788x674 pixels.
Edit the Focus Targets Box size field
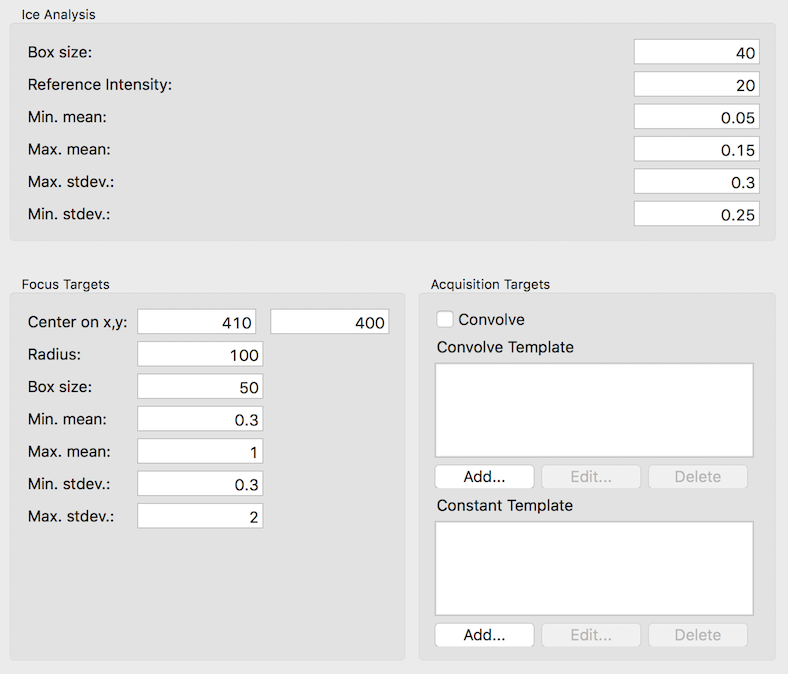(x=200, y=387)
